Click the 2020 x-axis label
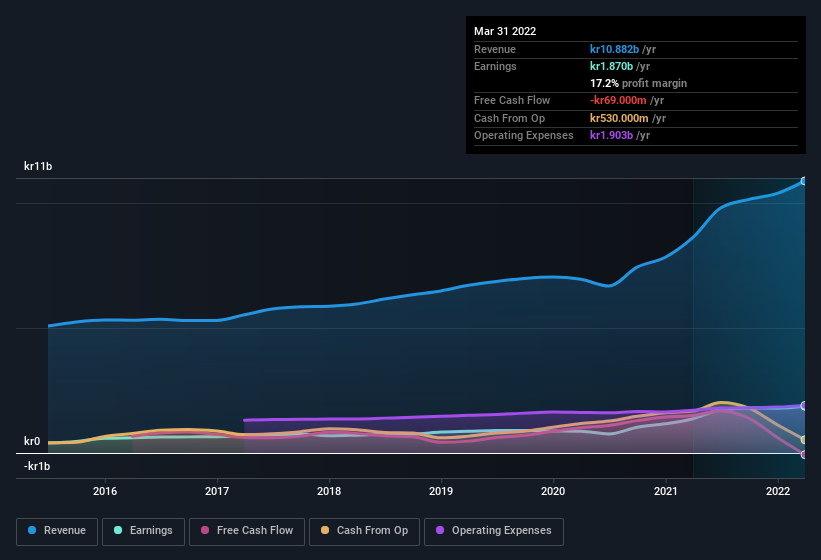 click(x=553, y=491)
